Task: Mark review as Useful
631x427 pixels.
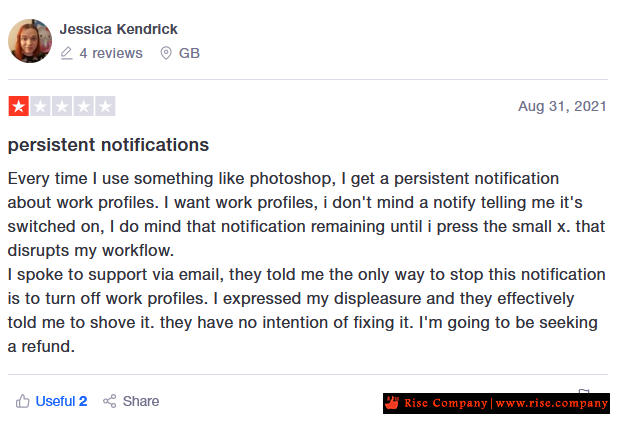Action: click(x=61, y=401)
